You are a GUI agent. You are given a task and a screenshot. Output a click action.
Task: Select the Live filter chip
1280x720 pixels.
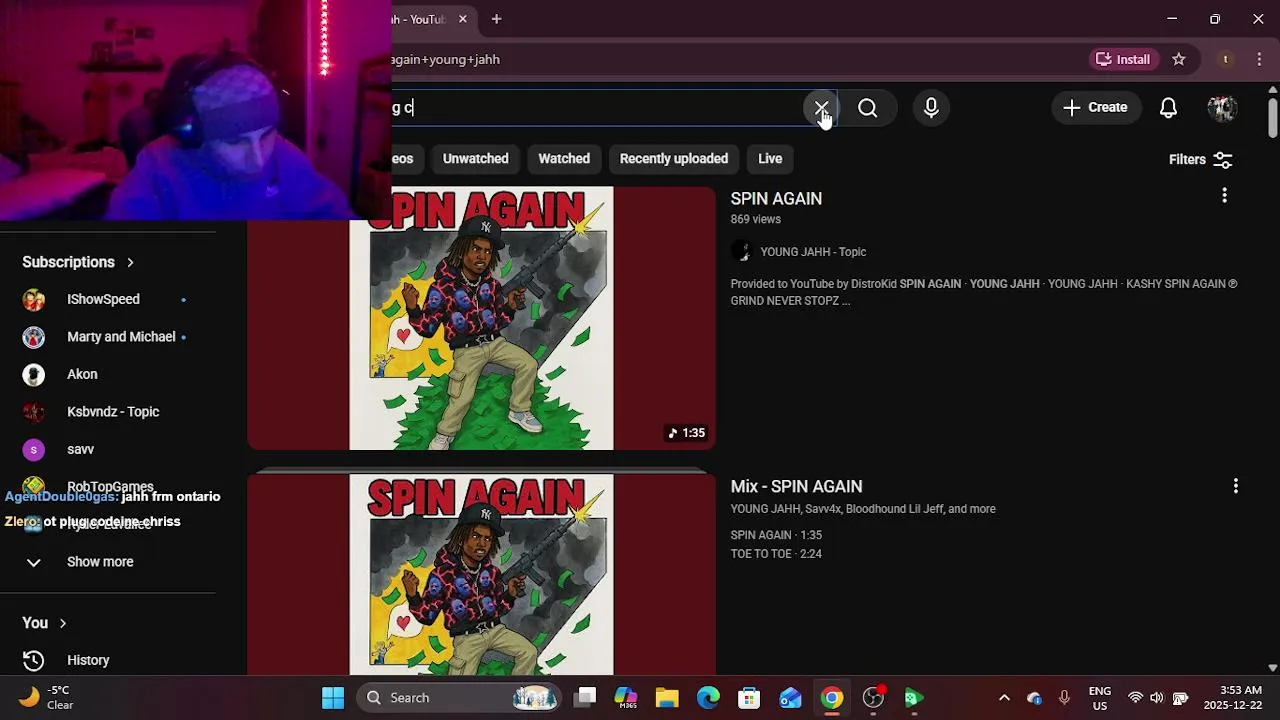pos(770,159)
